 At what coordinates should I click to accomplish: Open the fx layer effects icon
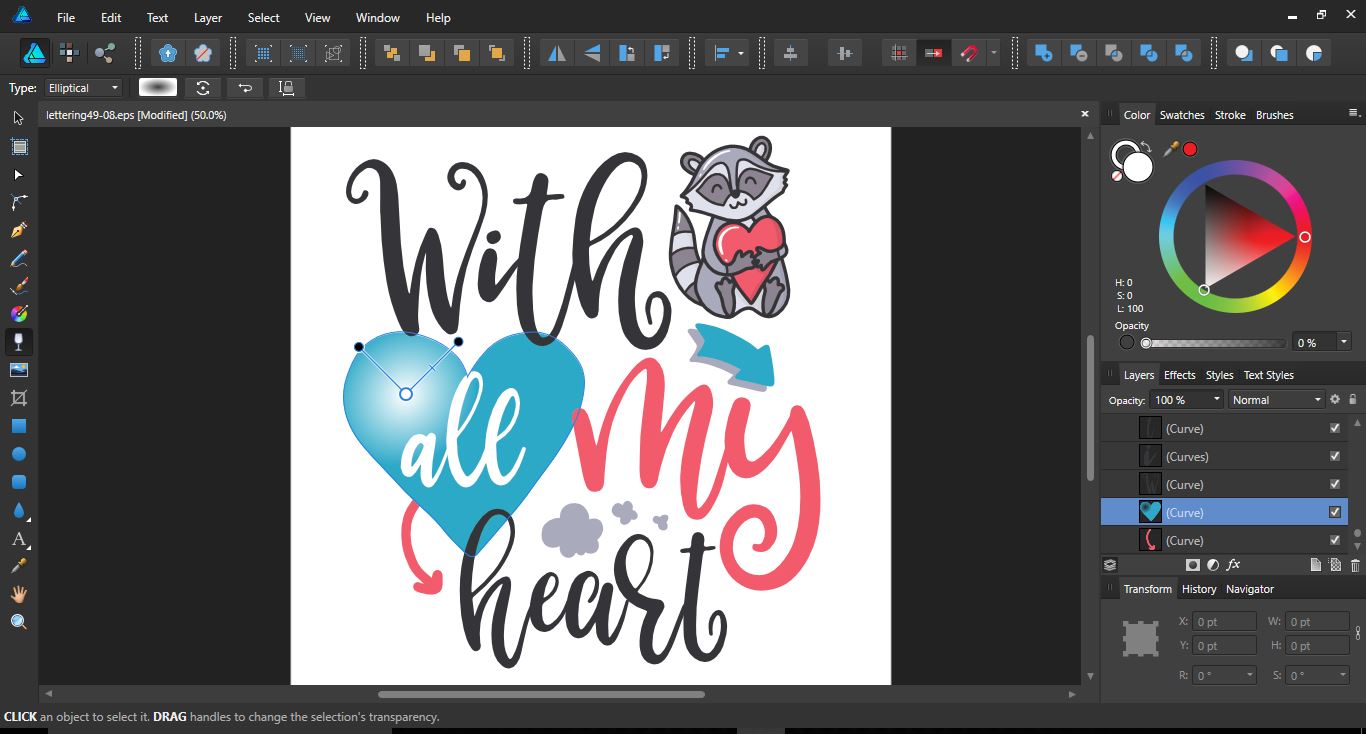tap(1233, 565)
